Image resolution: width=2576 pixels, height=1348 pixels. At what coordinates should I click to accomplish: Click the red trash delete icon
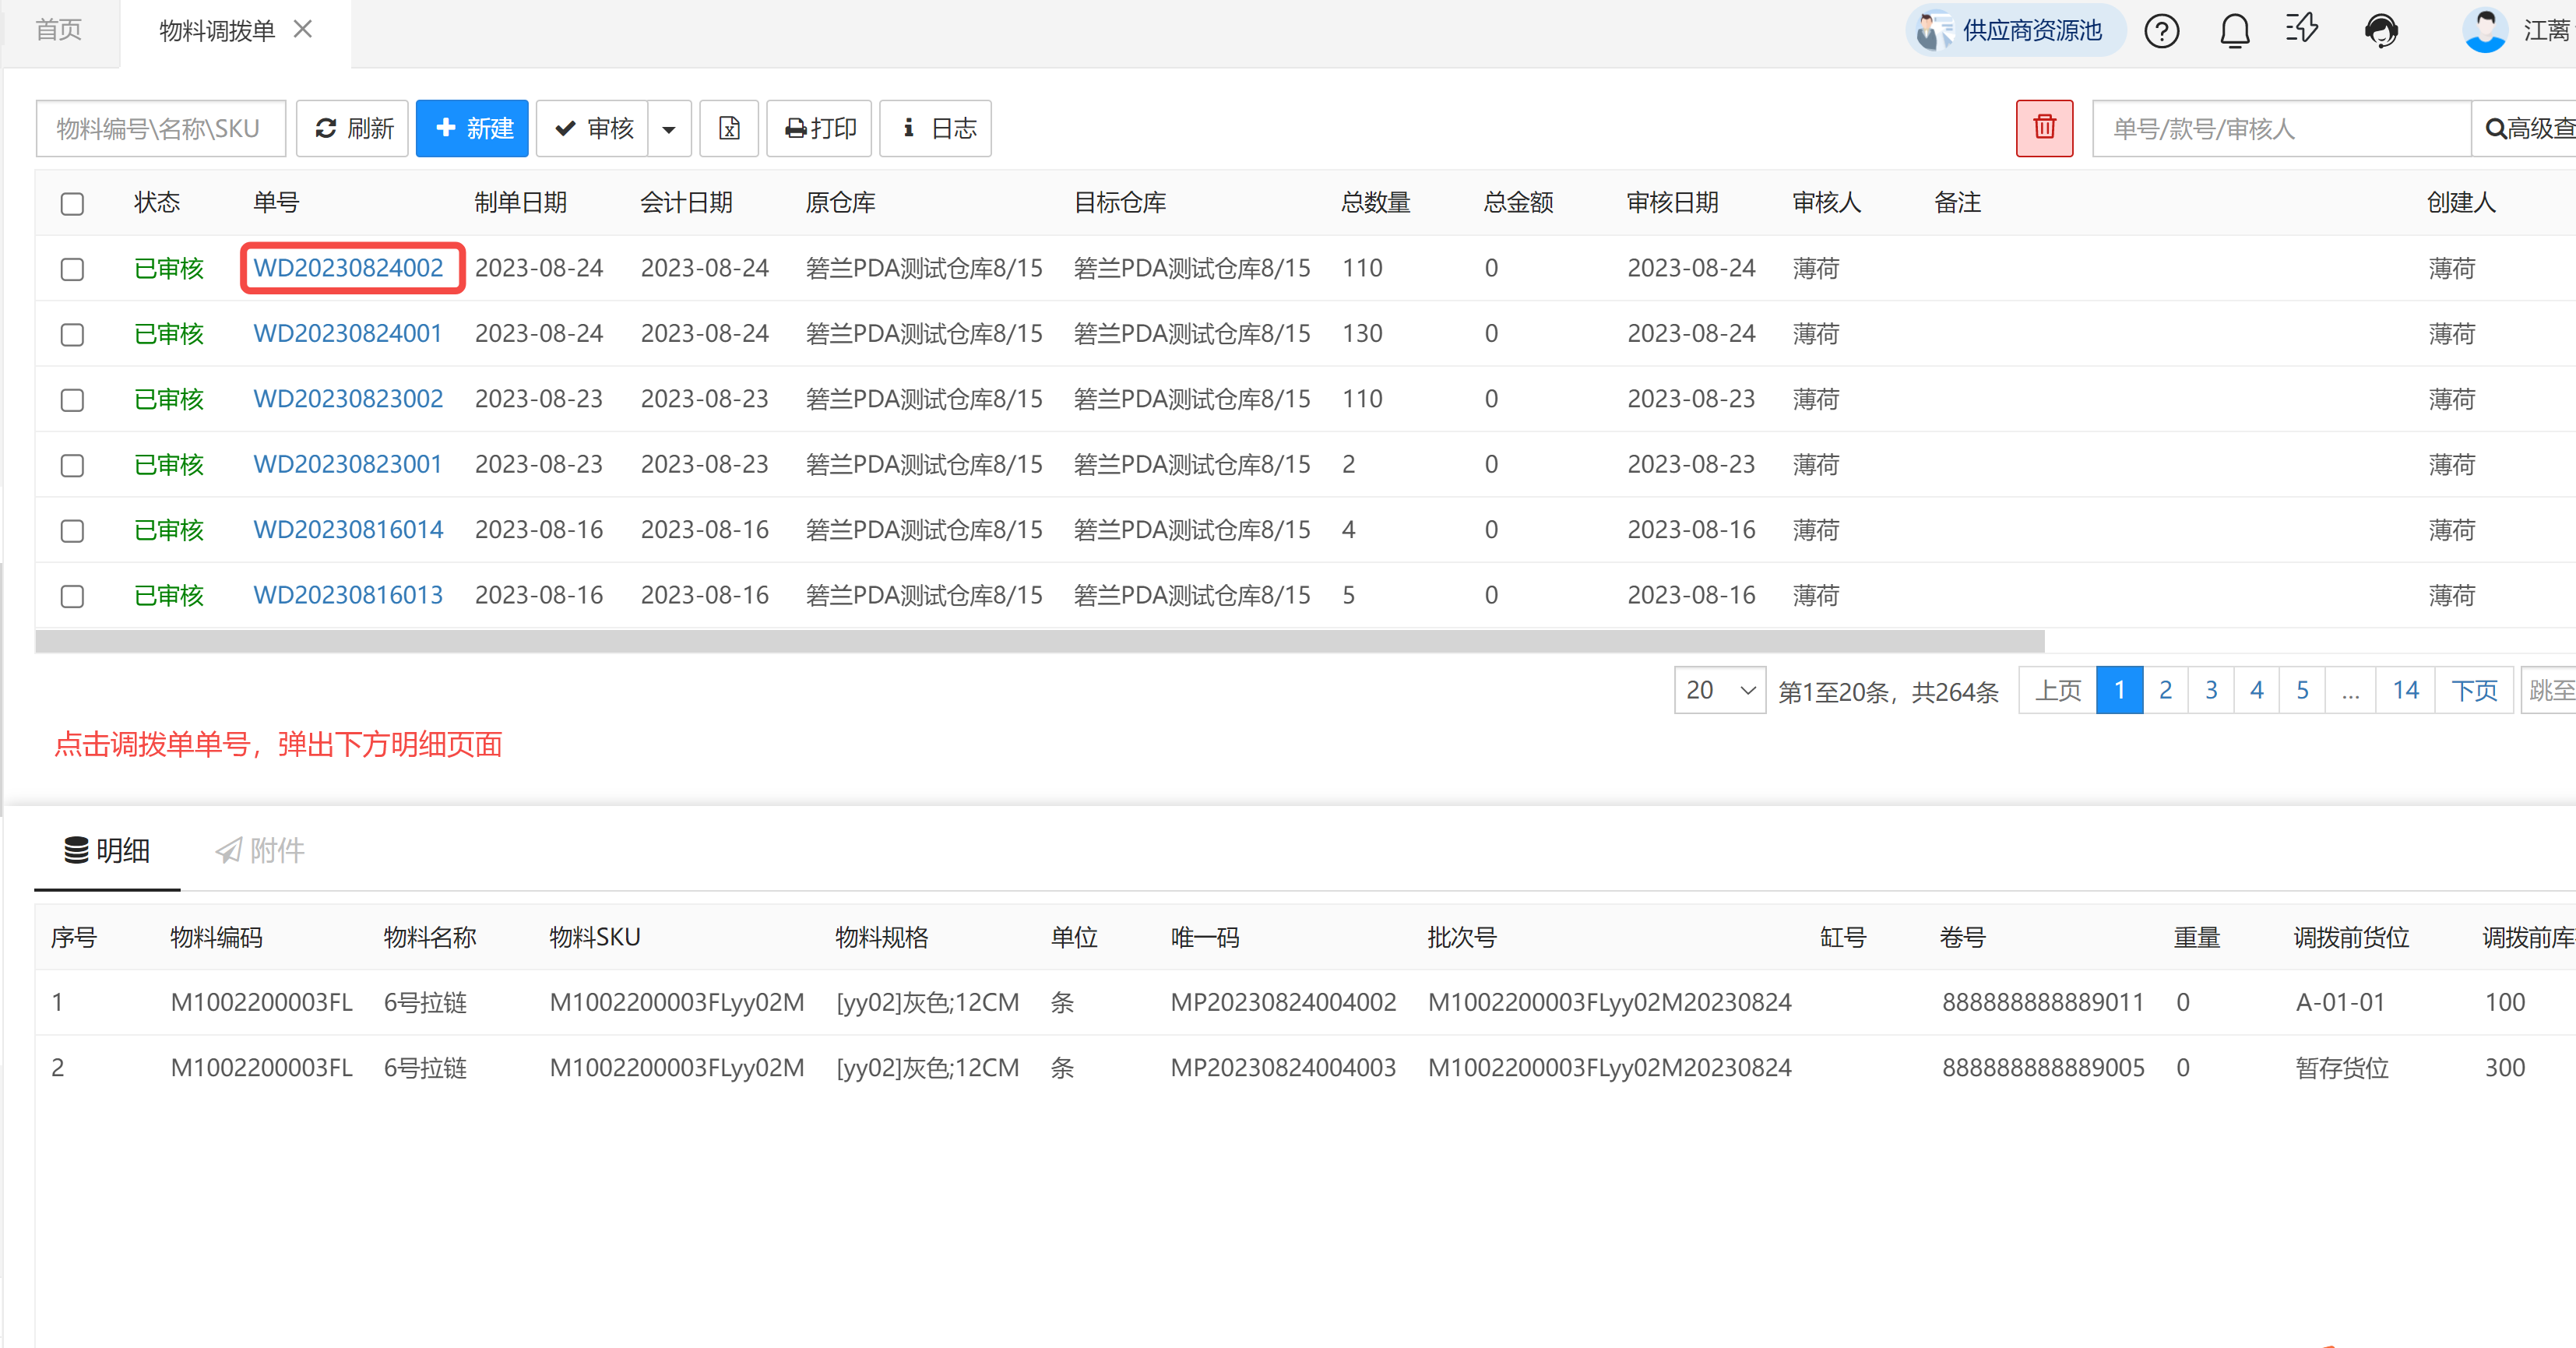(x=2043, y=128)
